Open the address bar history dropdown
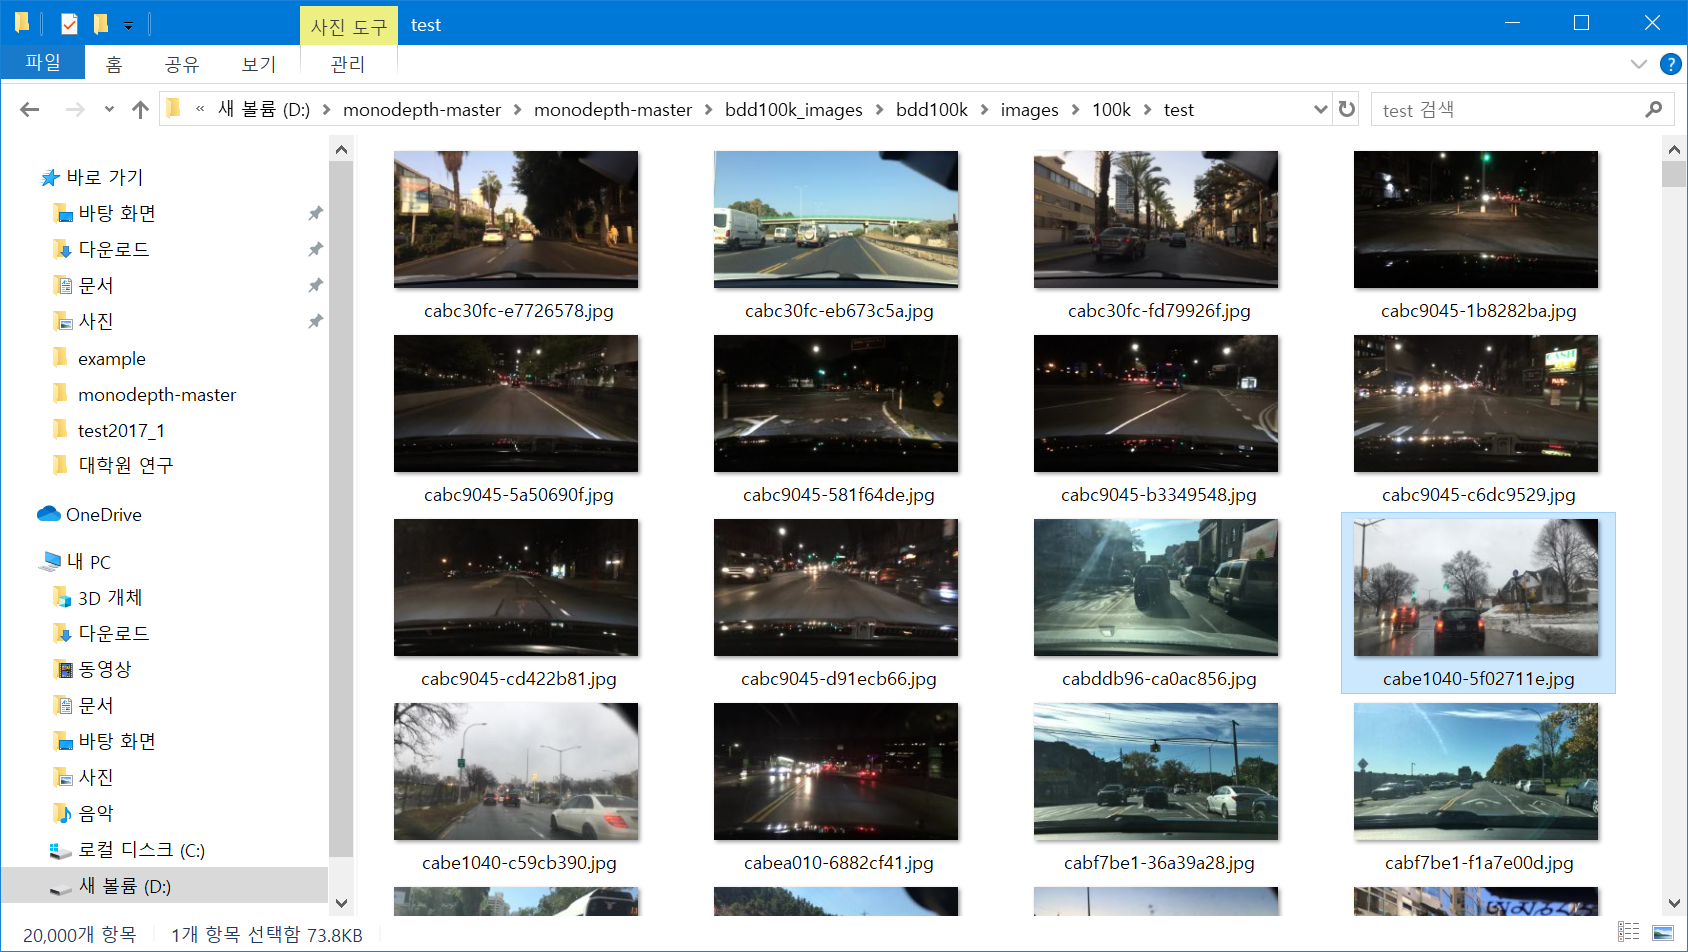 point(1320,109)
